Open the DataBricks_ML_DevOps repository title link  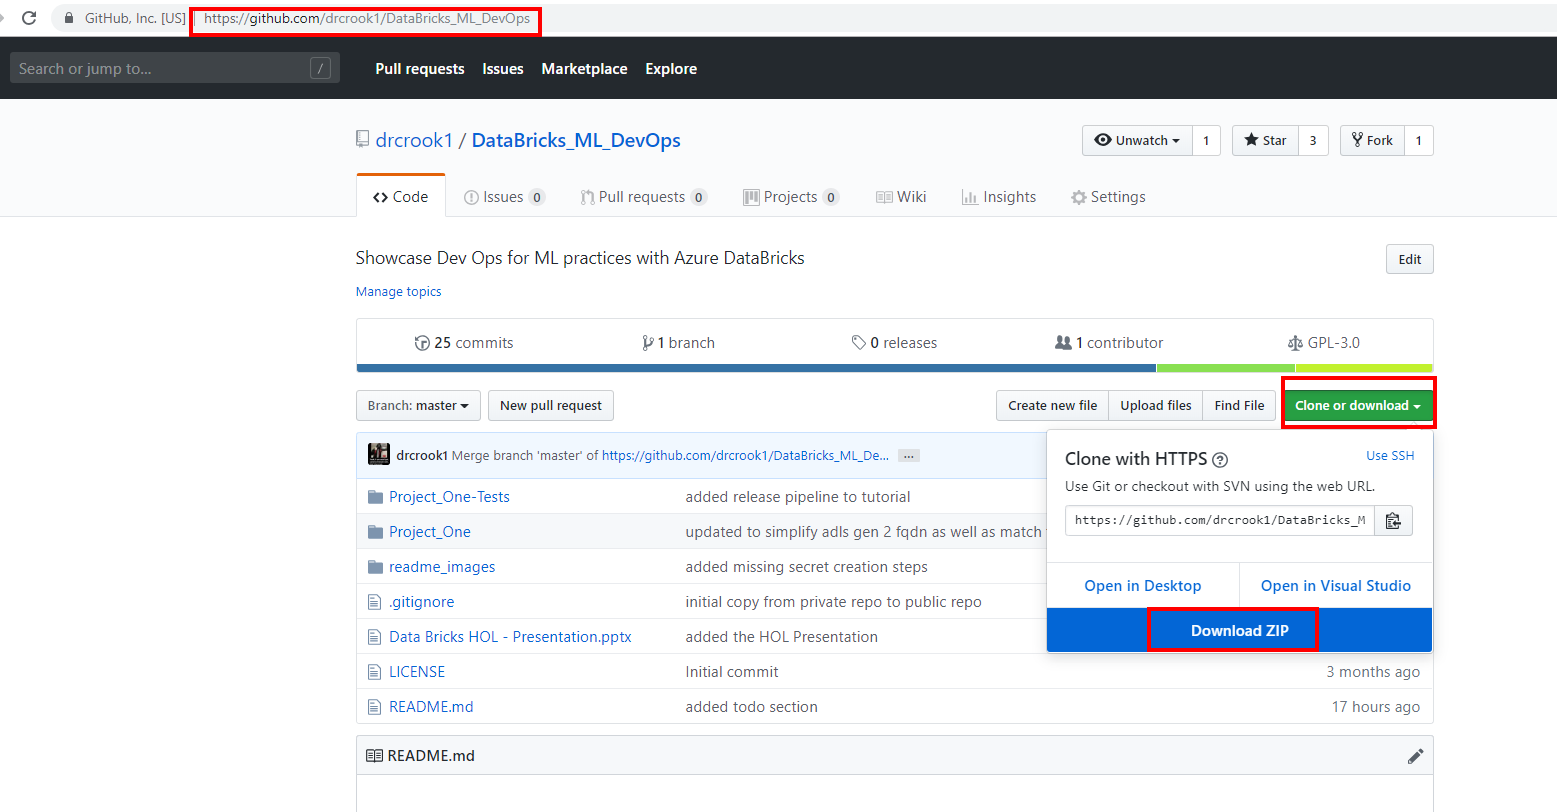pyautogui.click(x=576, y=140)
